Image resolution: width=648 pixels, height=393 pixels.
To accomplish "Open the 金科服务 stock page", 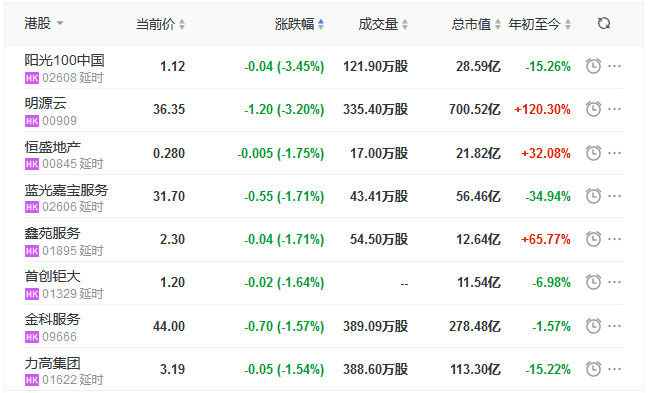I will click(x=52, y=319).
